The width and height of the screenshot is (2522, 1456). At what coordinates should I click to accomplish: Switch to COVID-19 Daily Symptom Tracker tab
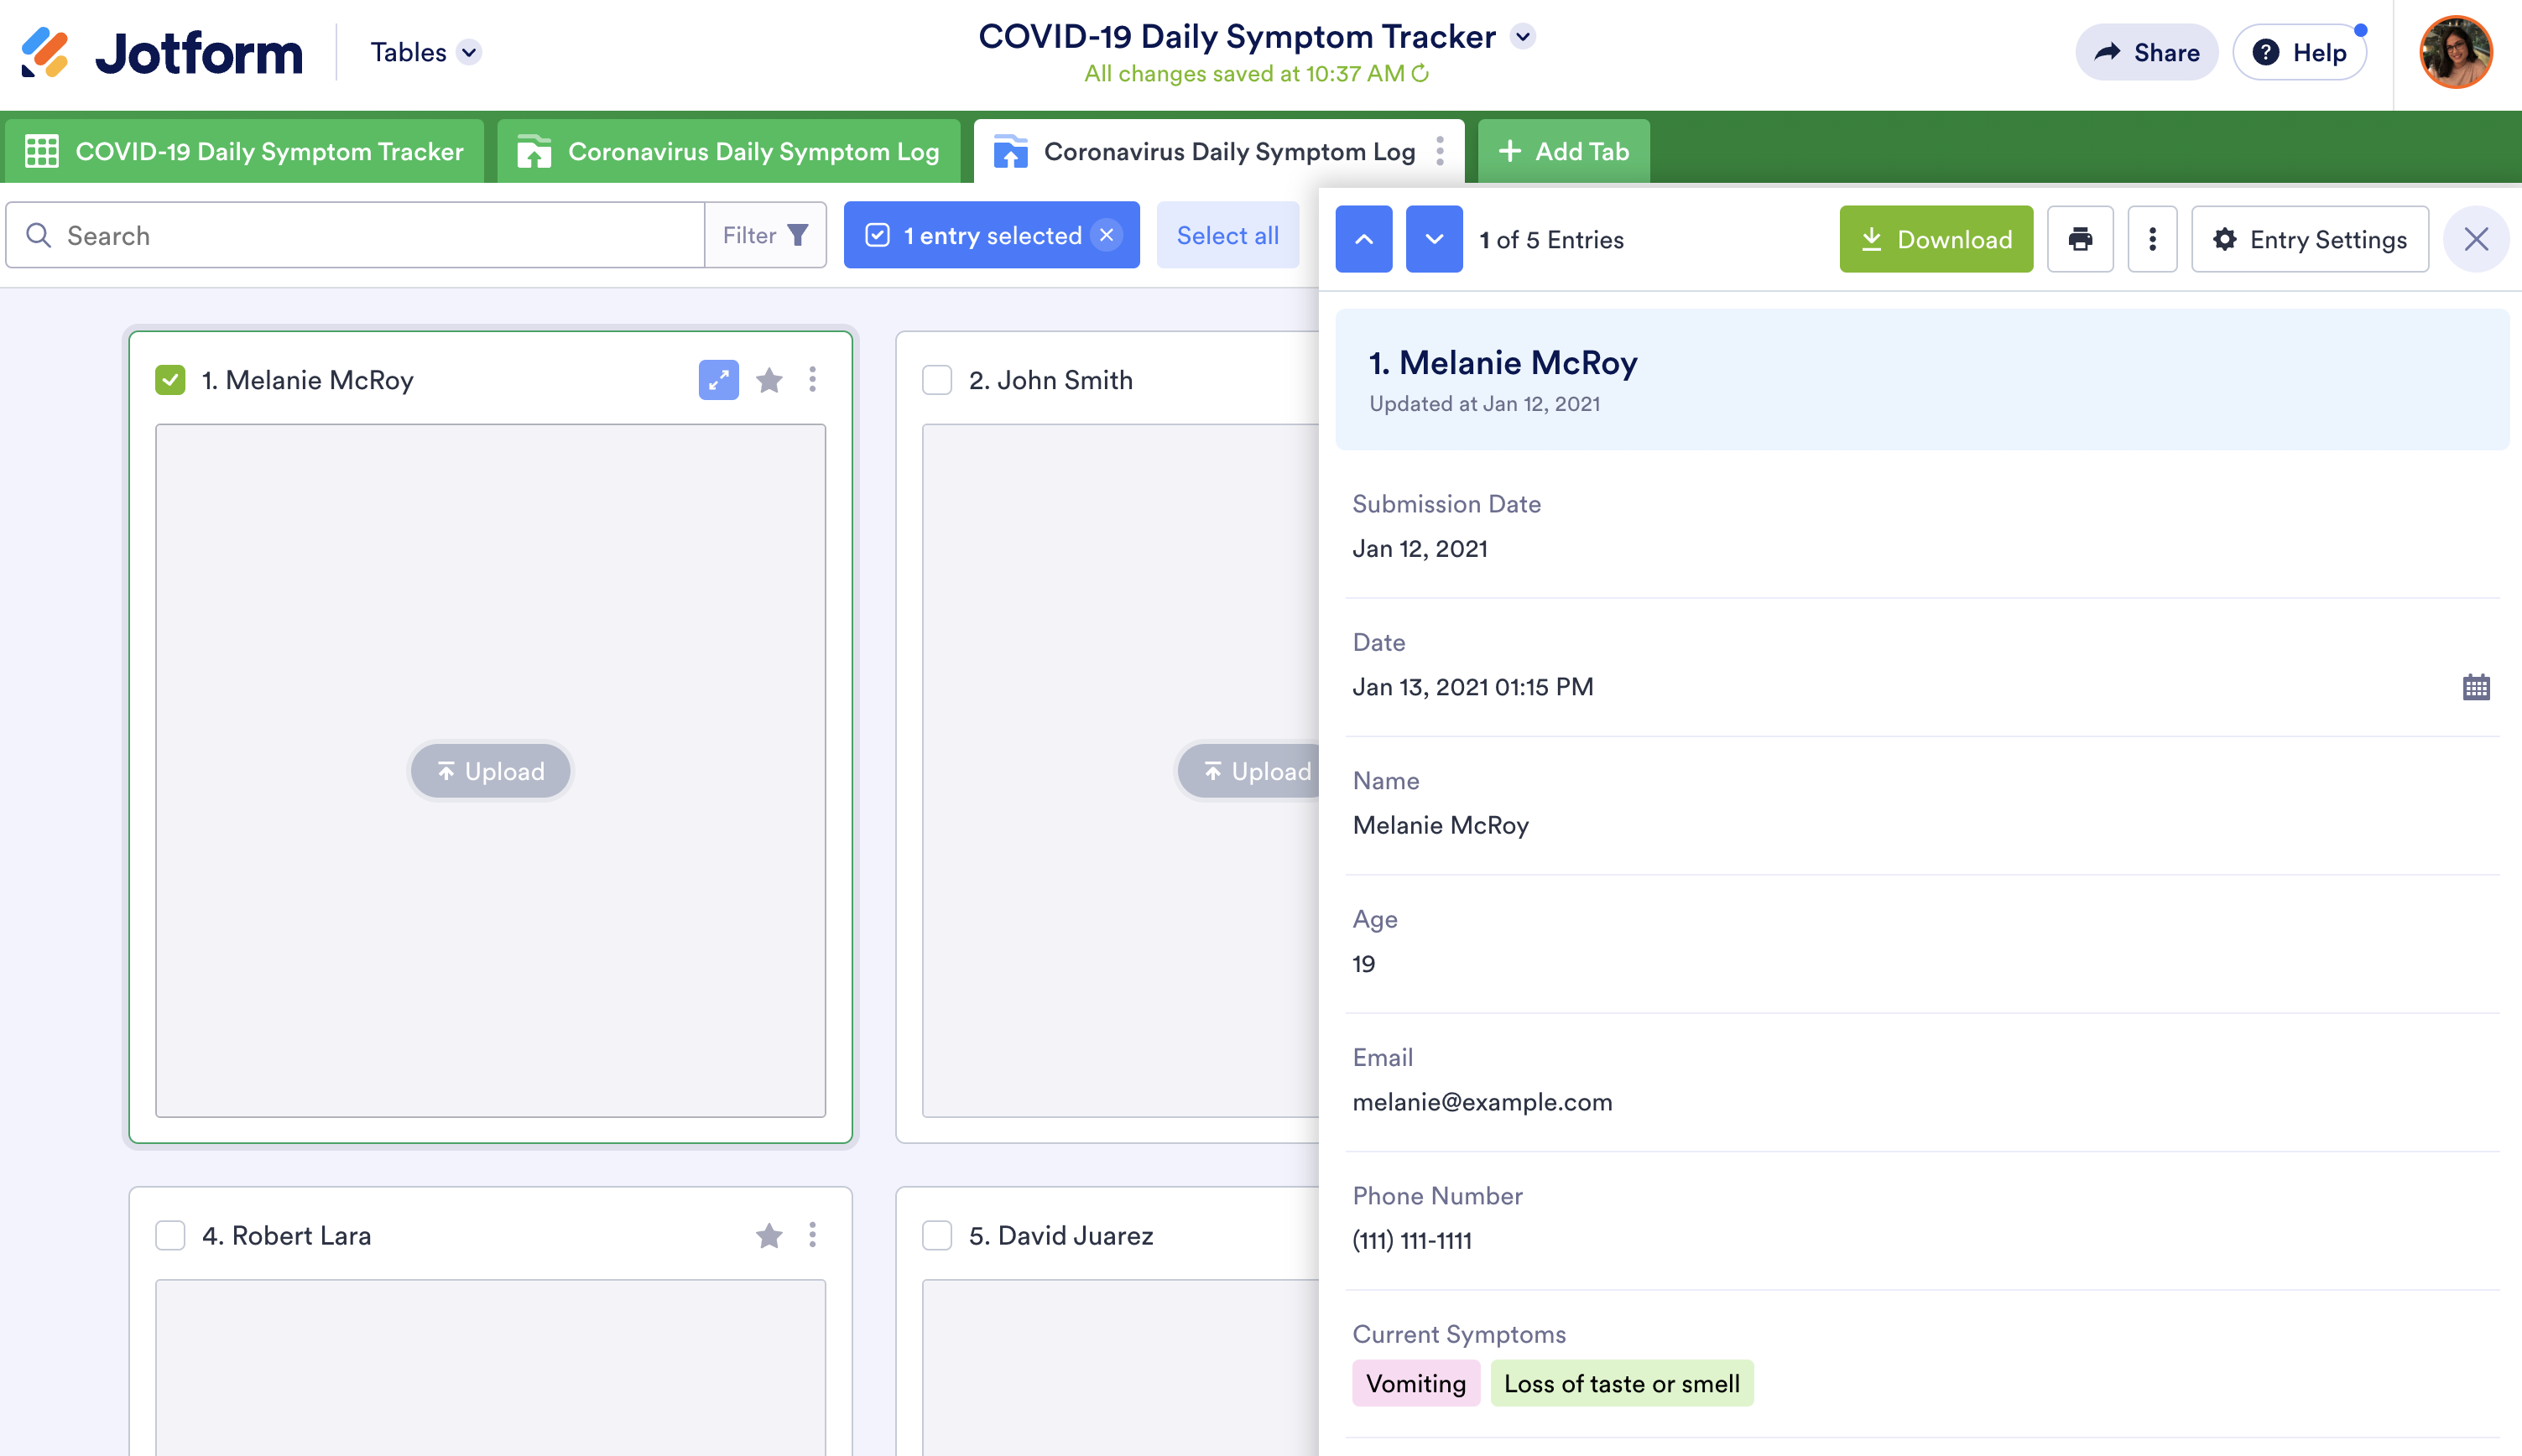tap(244, 151)
